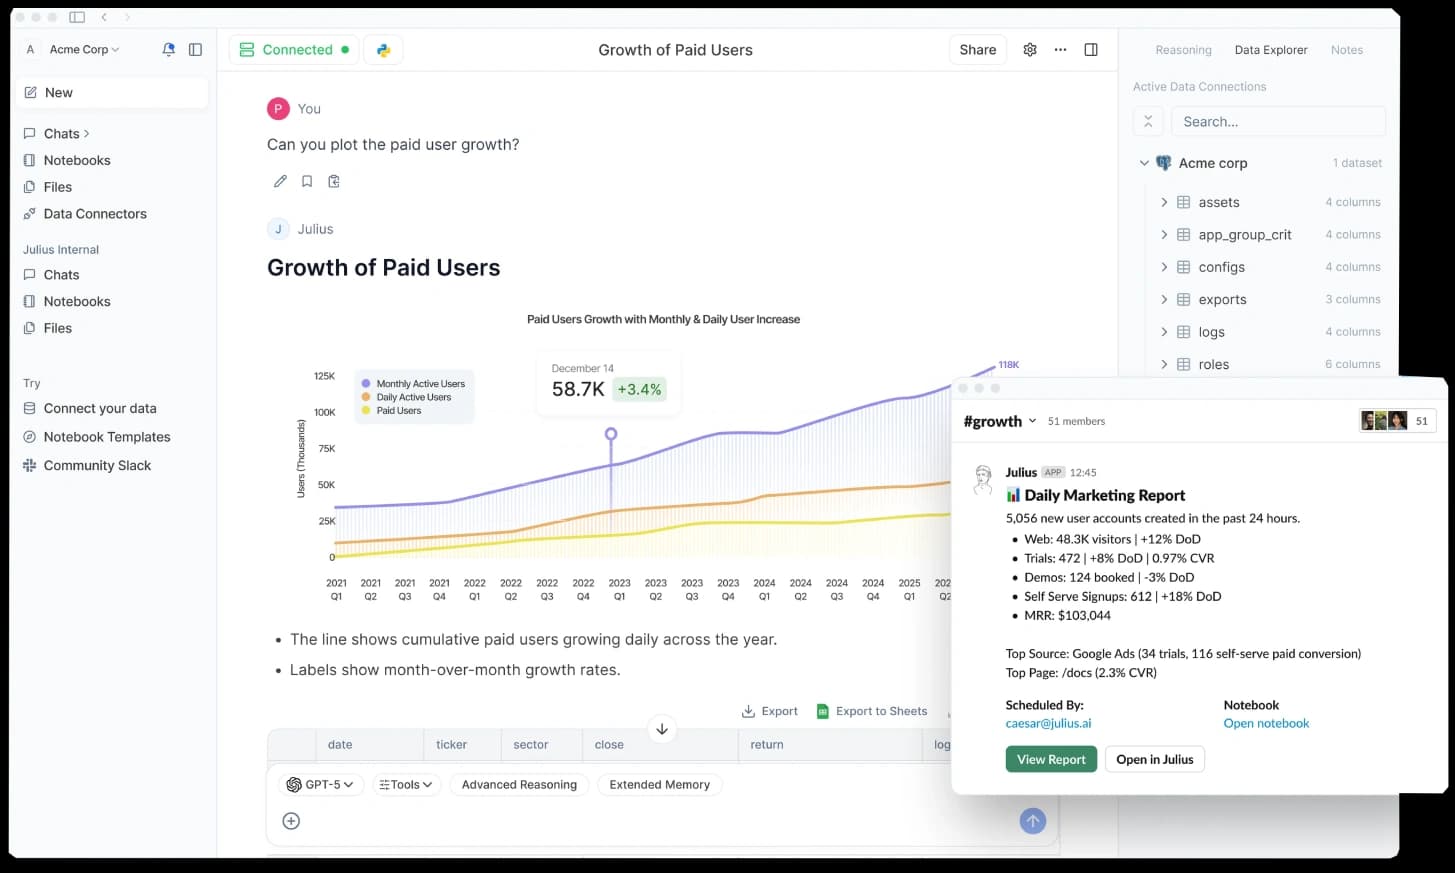Image resolution: width=1455 pixels, height=873 pixels.
Task: Click the close column header in table
Action: click(x=609, y=745)
